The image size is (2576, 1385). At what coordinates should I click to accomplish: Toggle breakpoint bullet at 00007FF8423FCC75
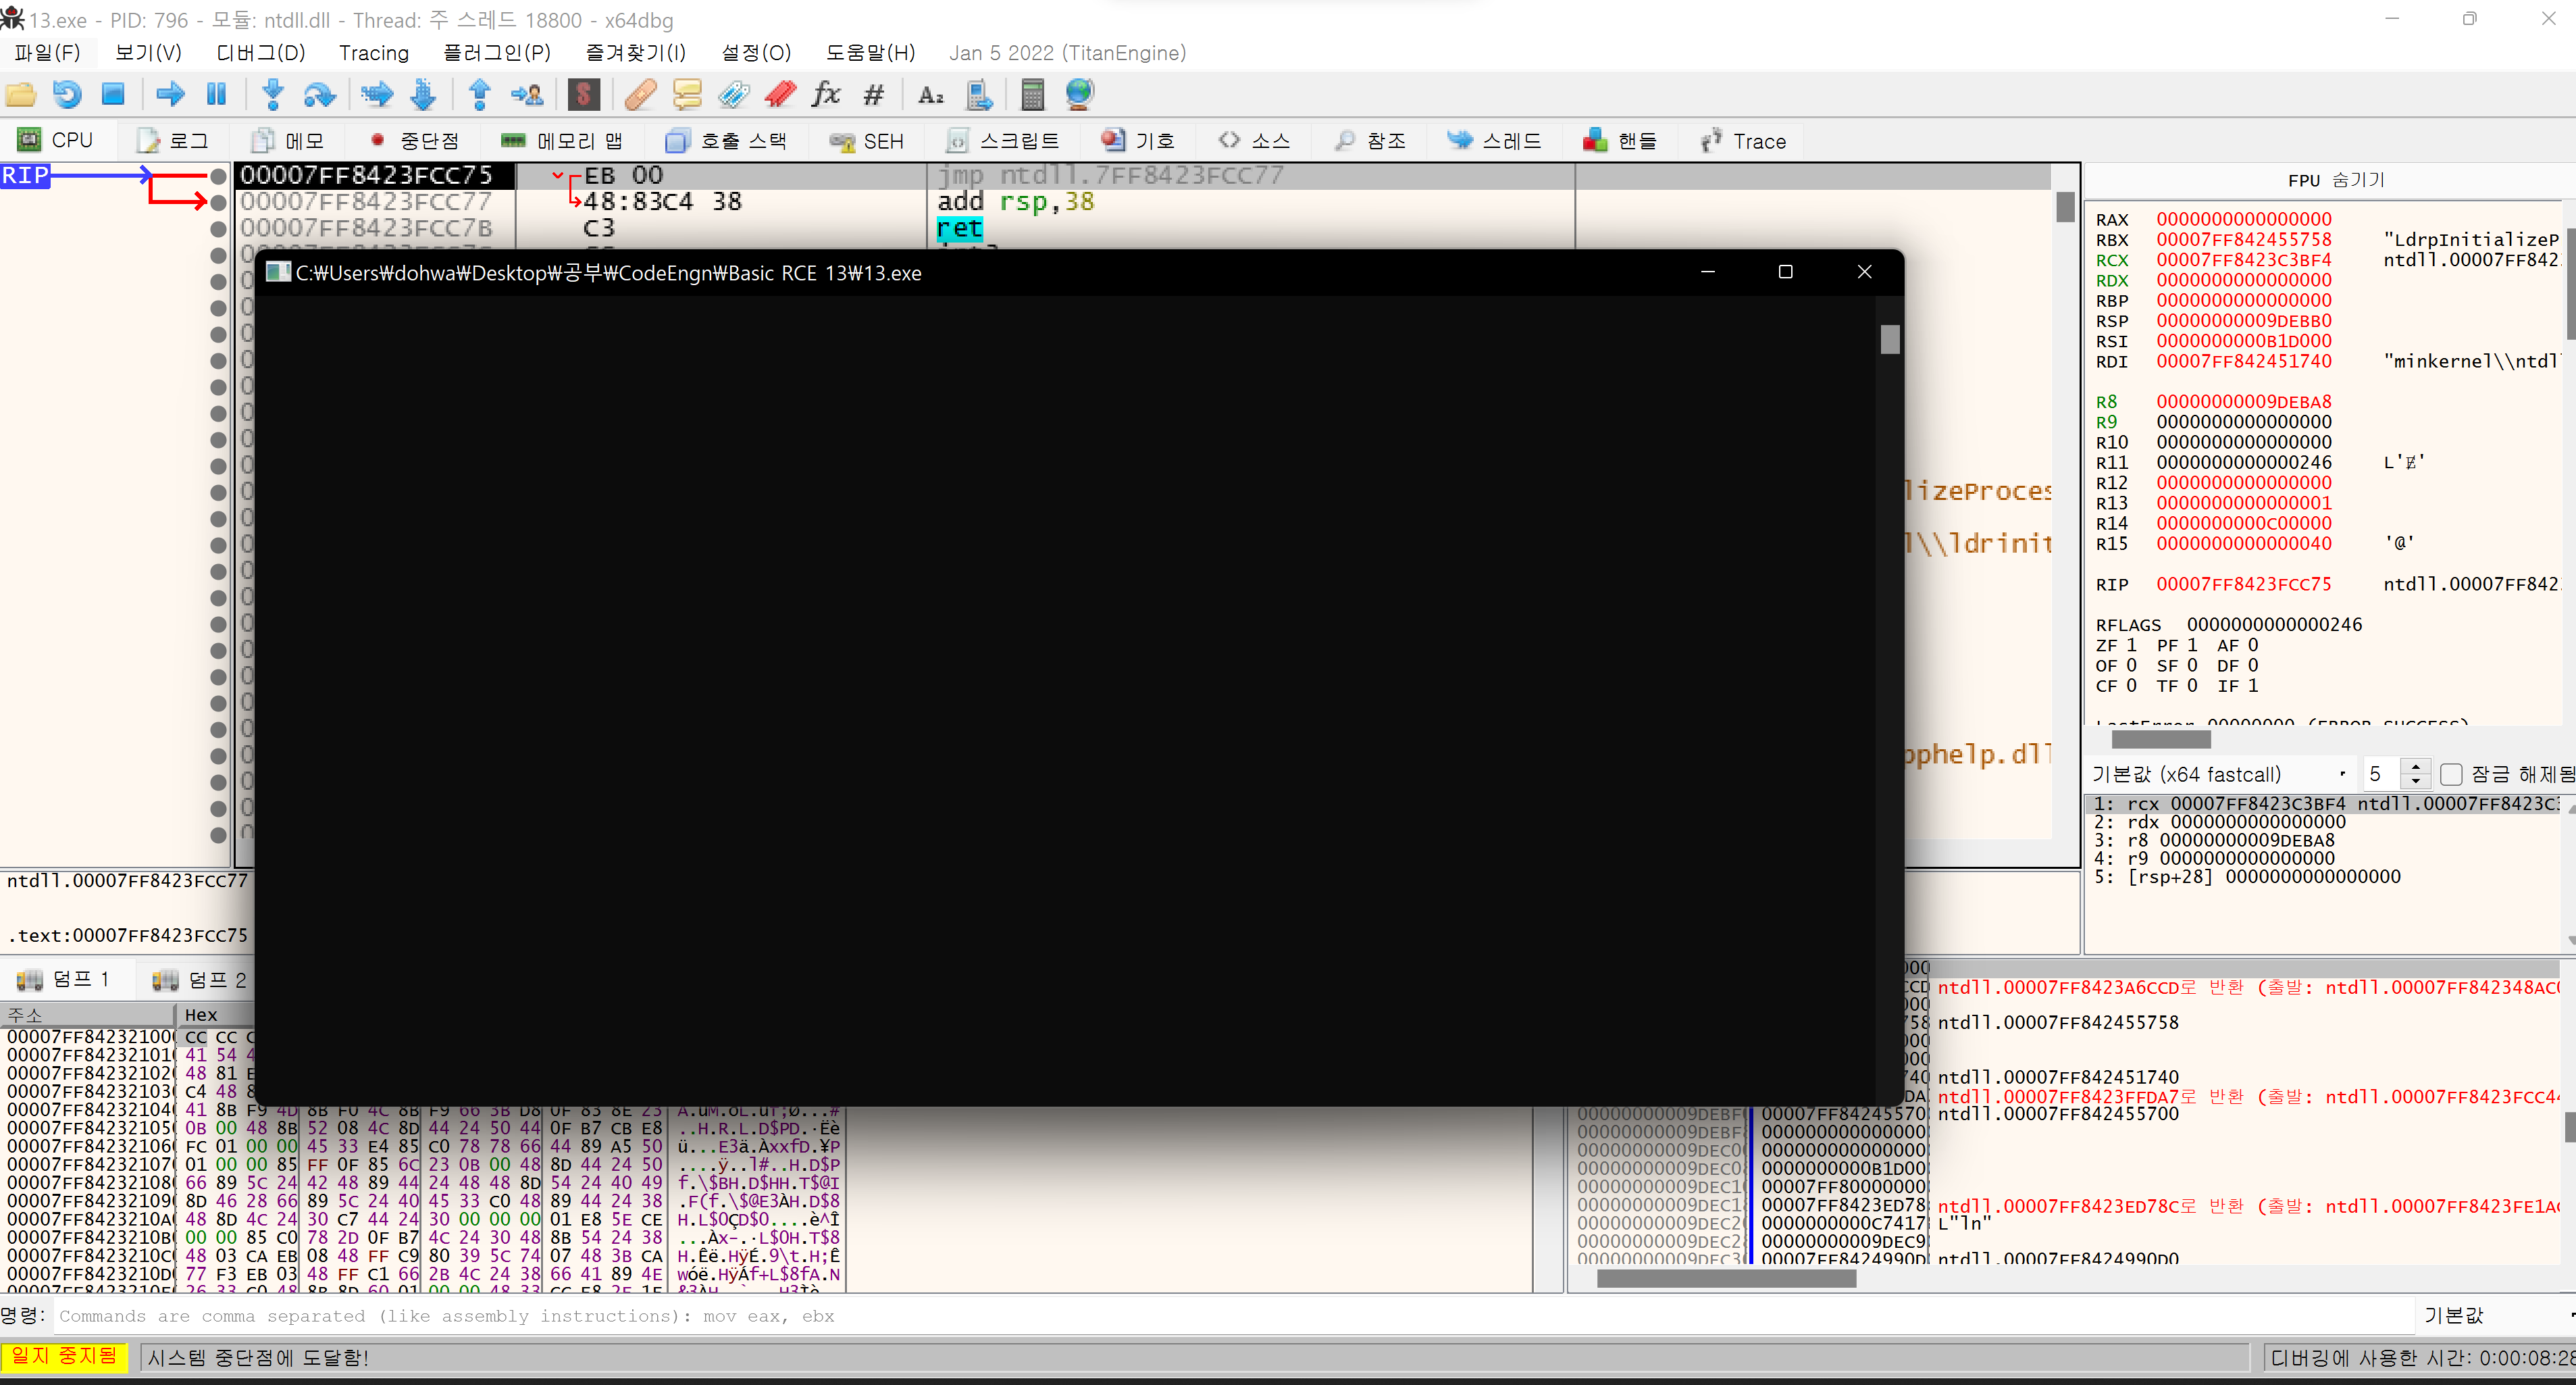coord(218,176)
